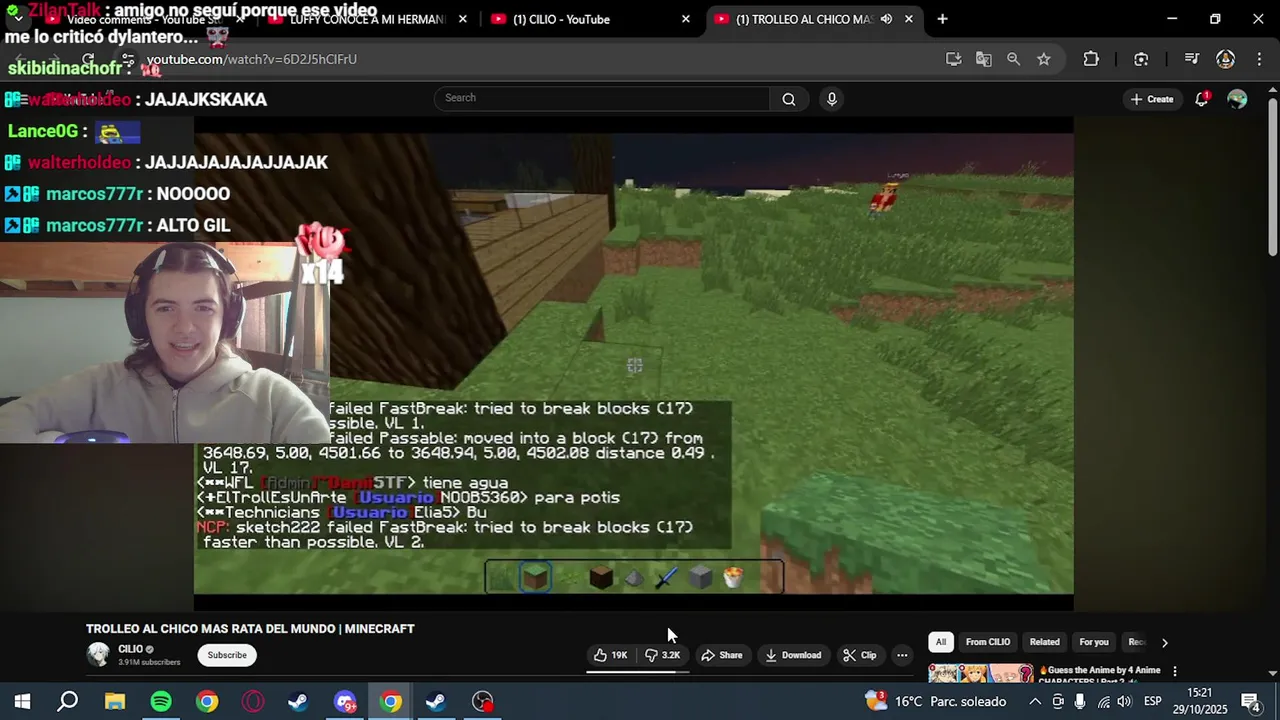Select the From CILIO filter chip

pyautogui.click(x=988, y=642)
